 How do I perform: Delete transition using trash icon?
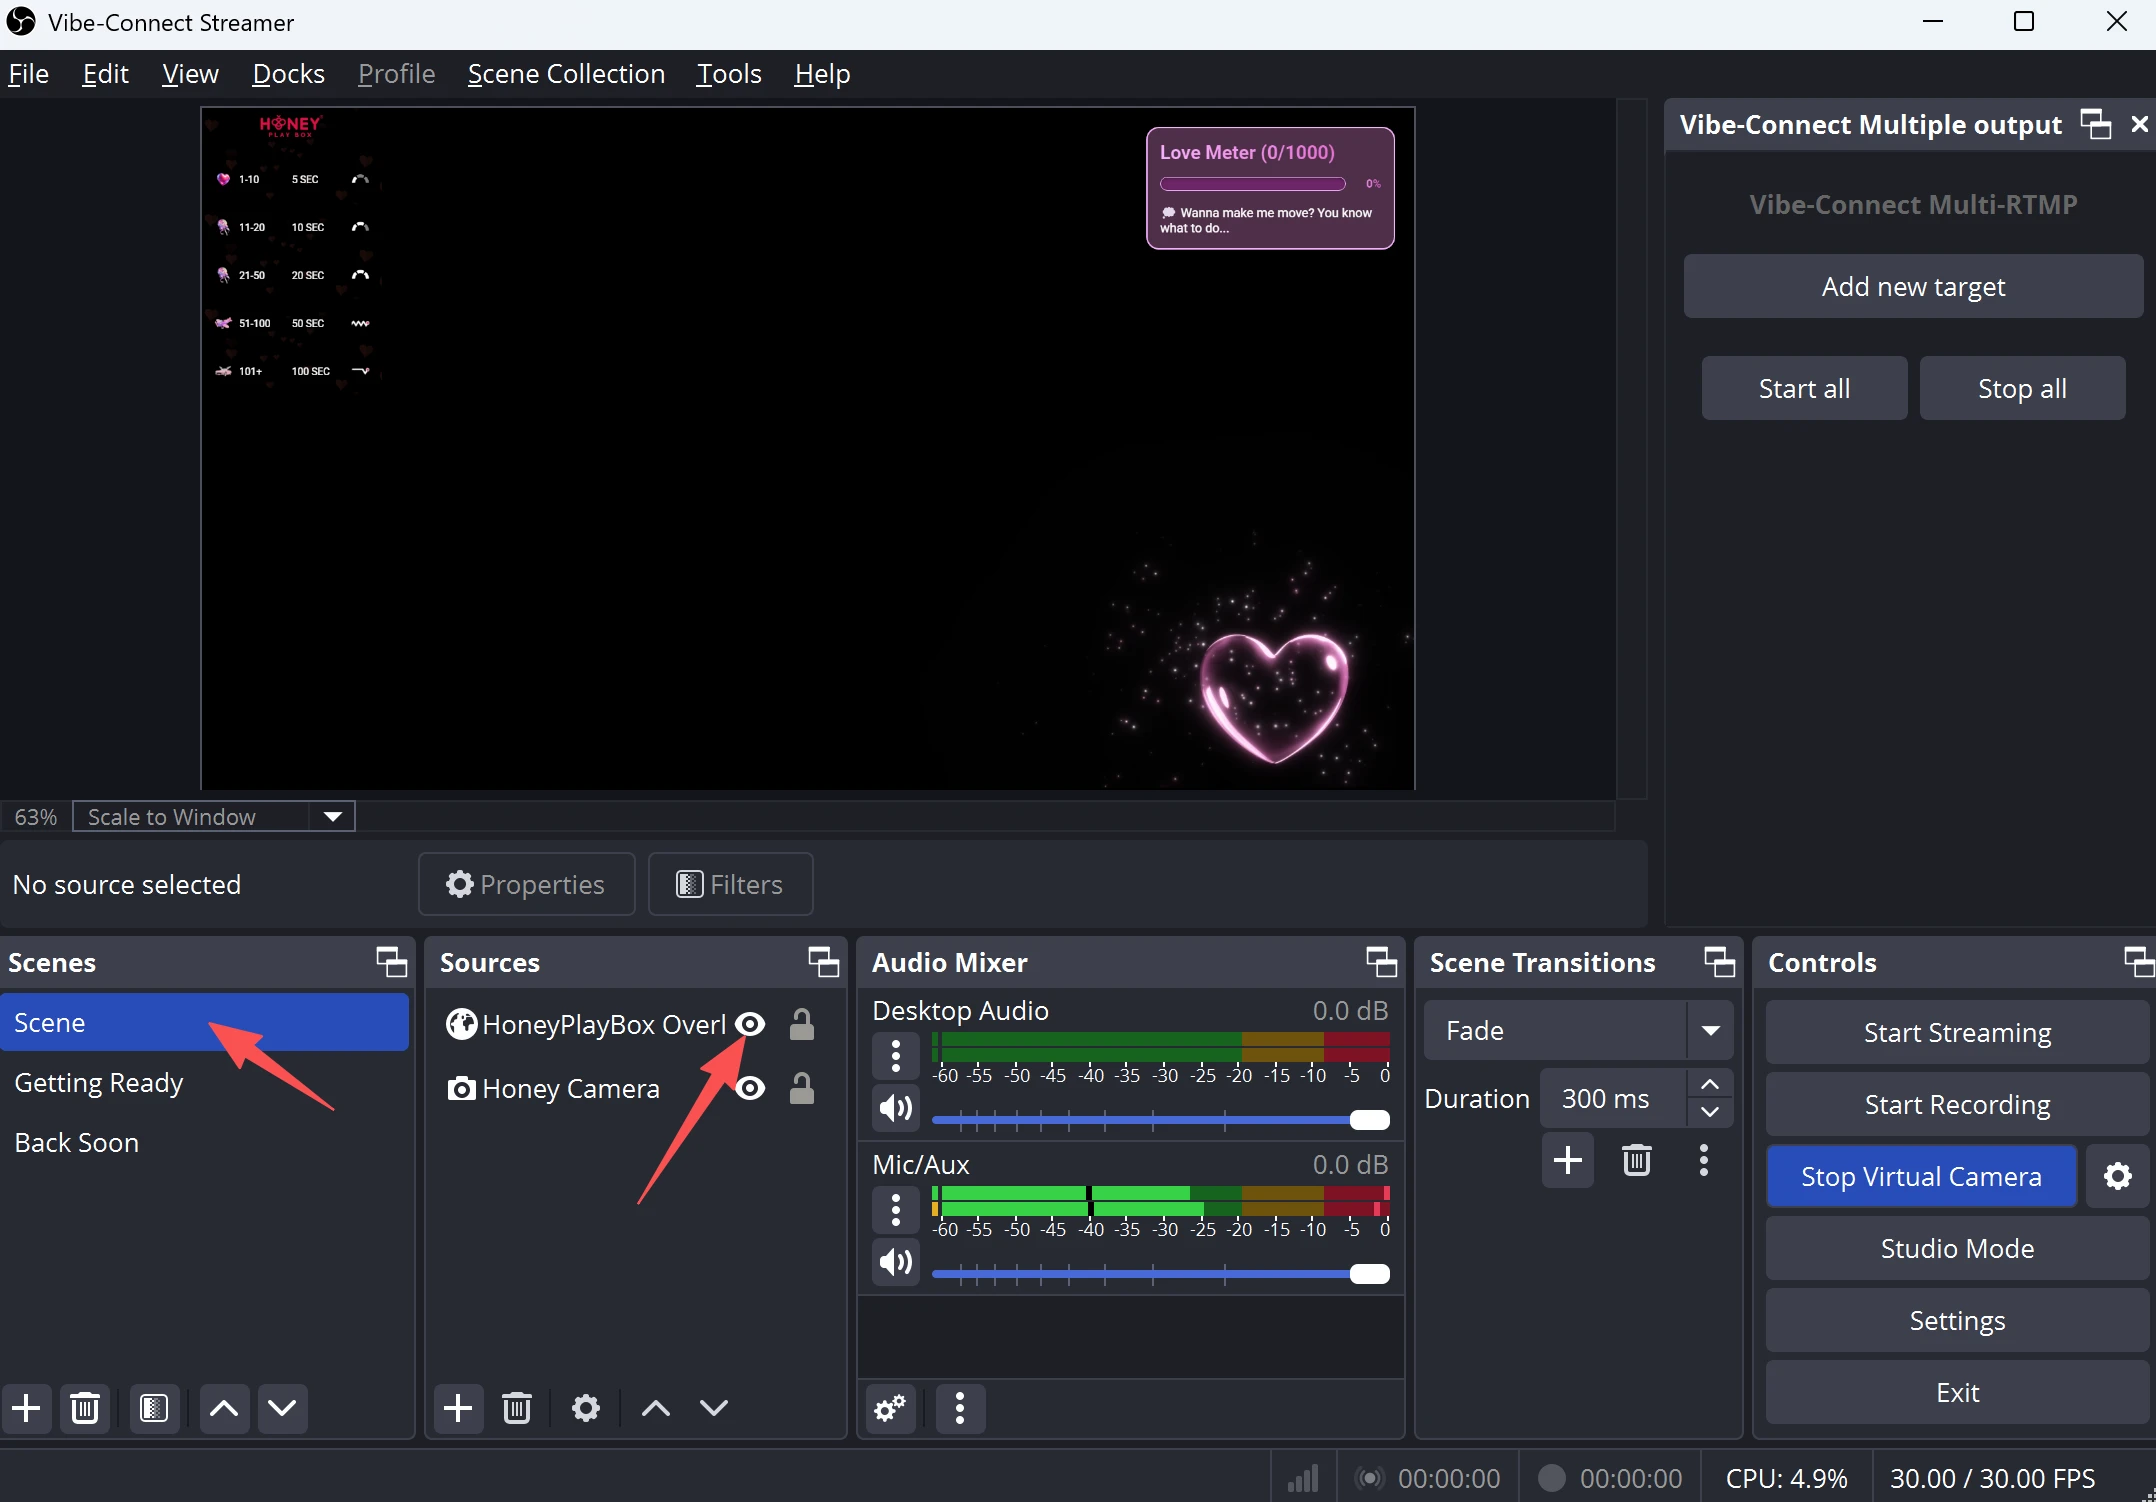click(1636, 1160)
